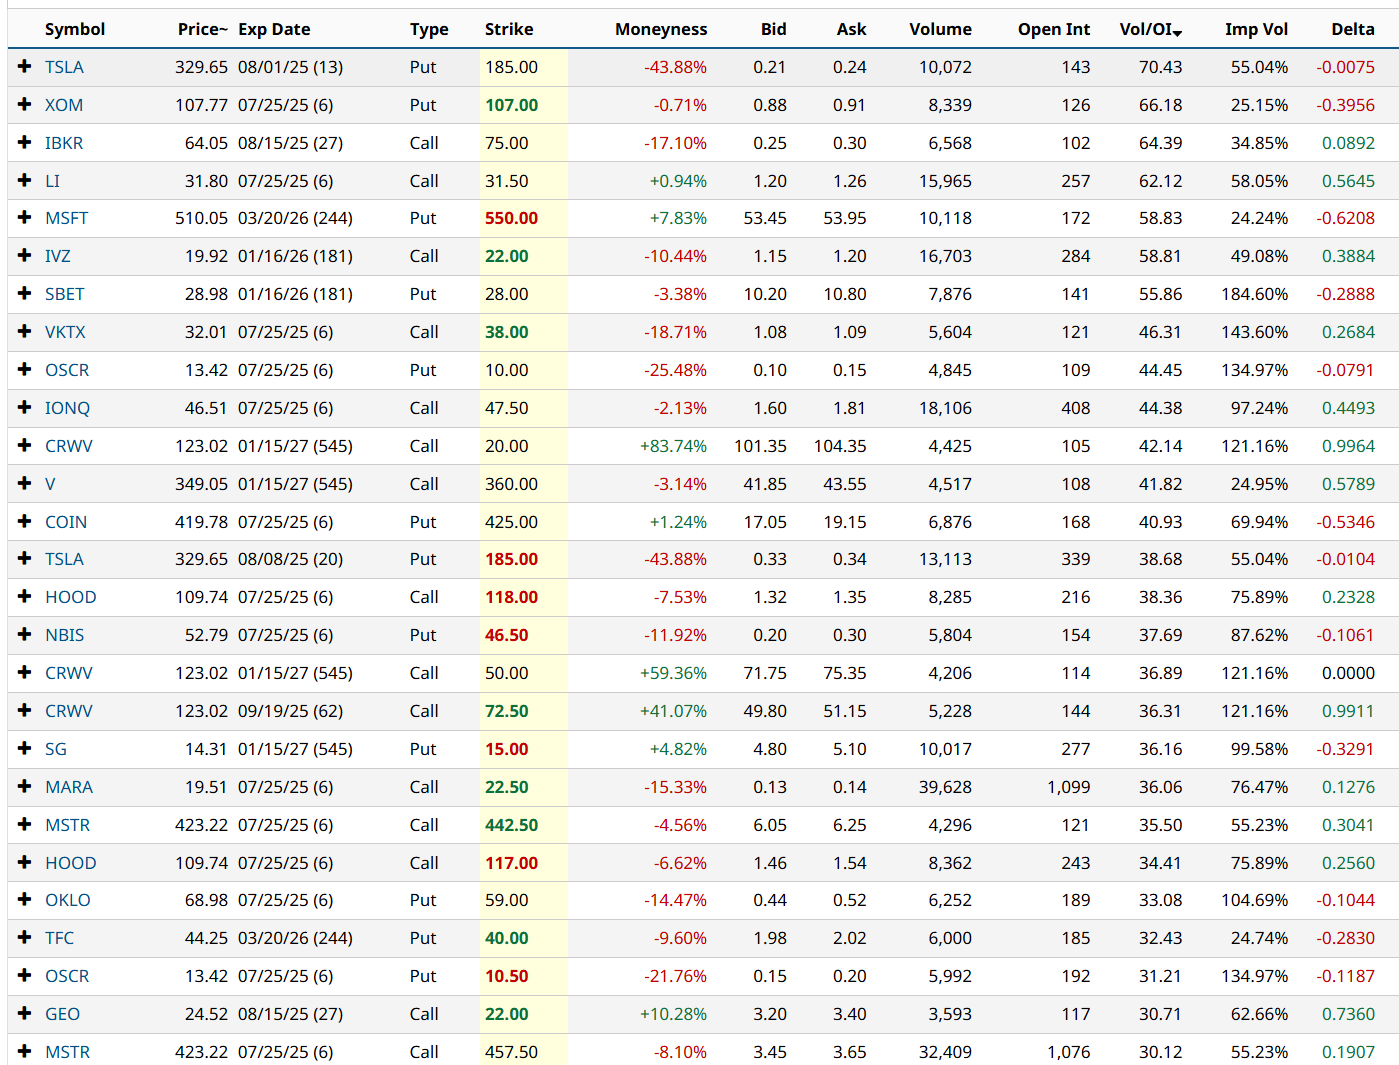Sort by Open Int column header
This screenshot has width=1399, height=1065.
(x=1054, y=29)
